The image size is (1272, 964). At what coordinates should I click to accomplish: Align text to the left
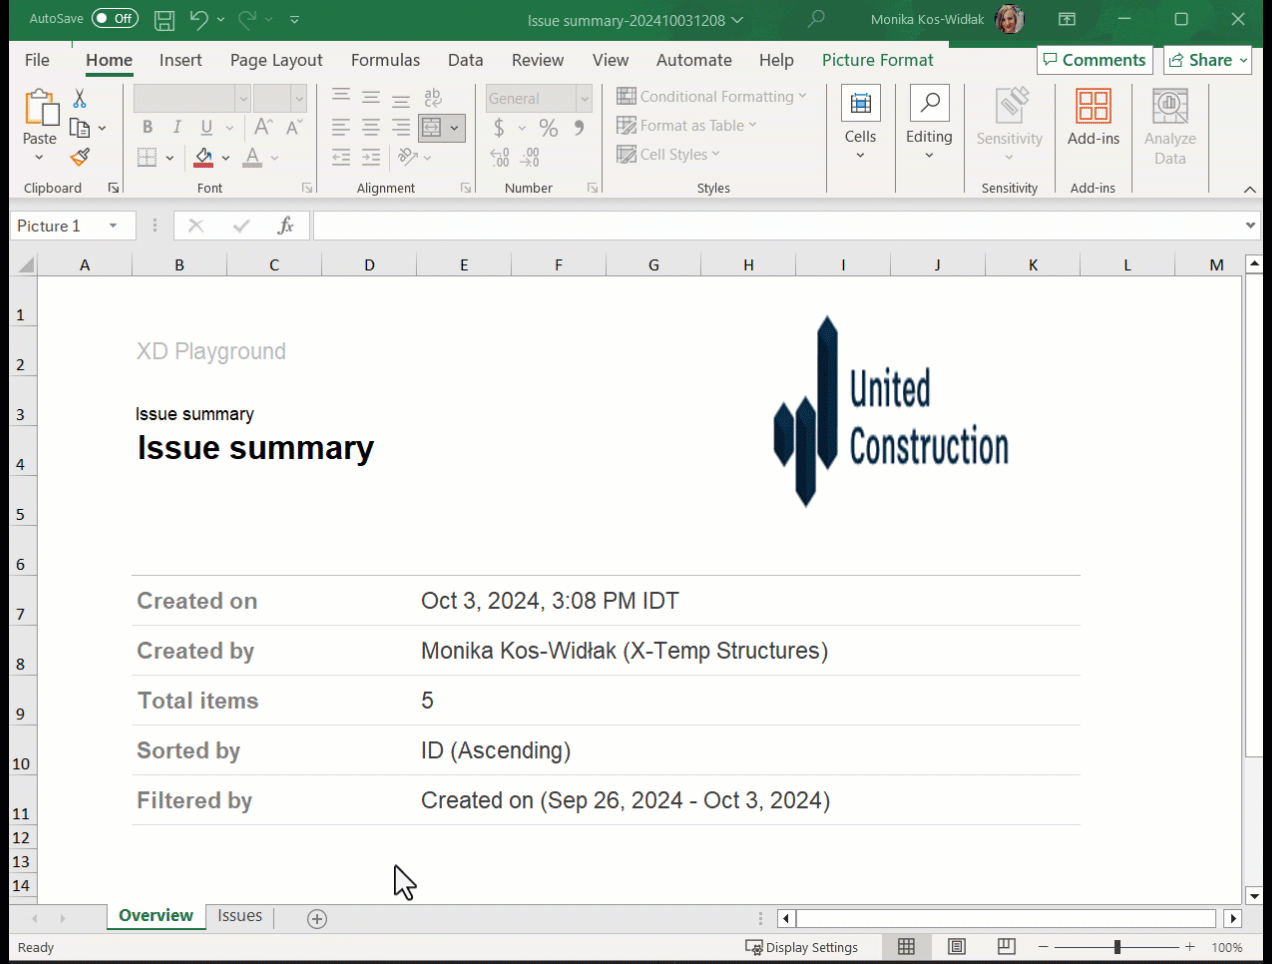341,127
